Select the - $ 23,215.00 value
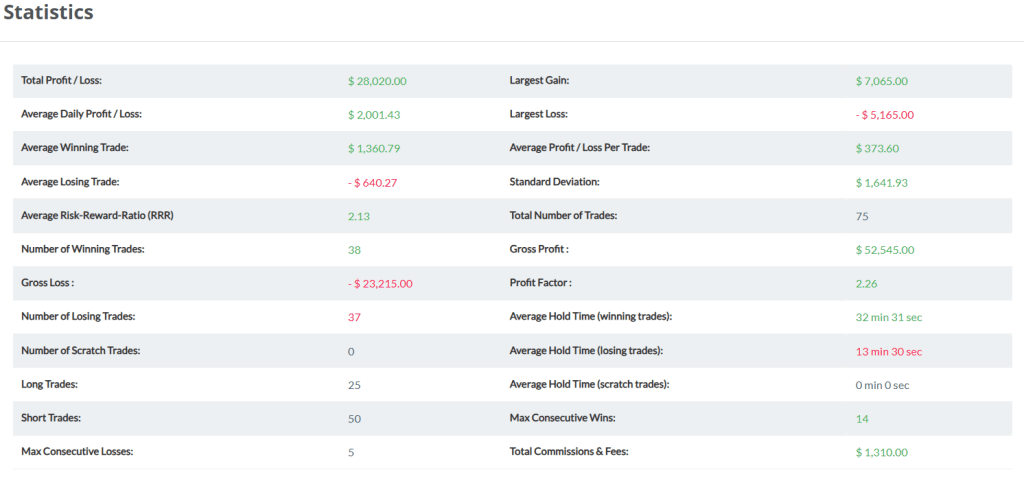 click(380, 284)
